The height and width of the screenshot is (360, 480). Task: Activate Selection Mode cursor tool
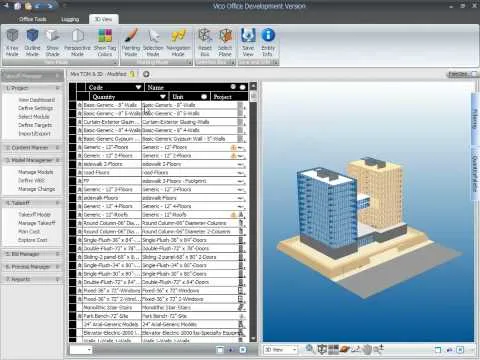coord(153,42)
